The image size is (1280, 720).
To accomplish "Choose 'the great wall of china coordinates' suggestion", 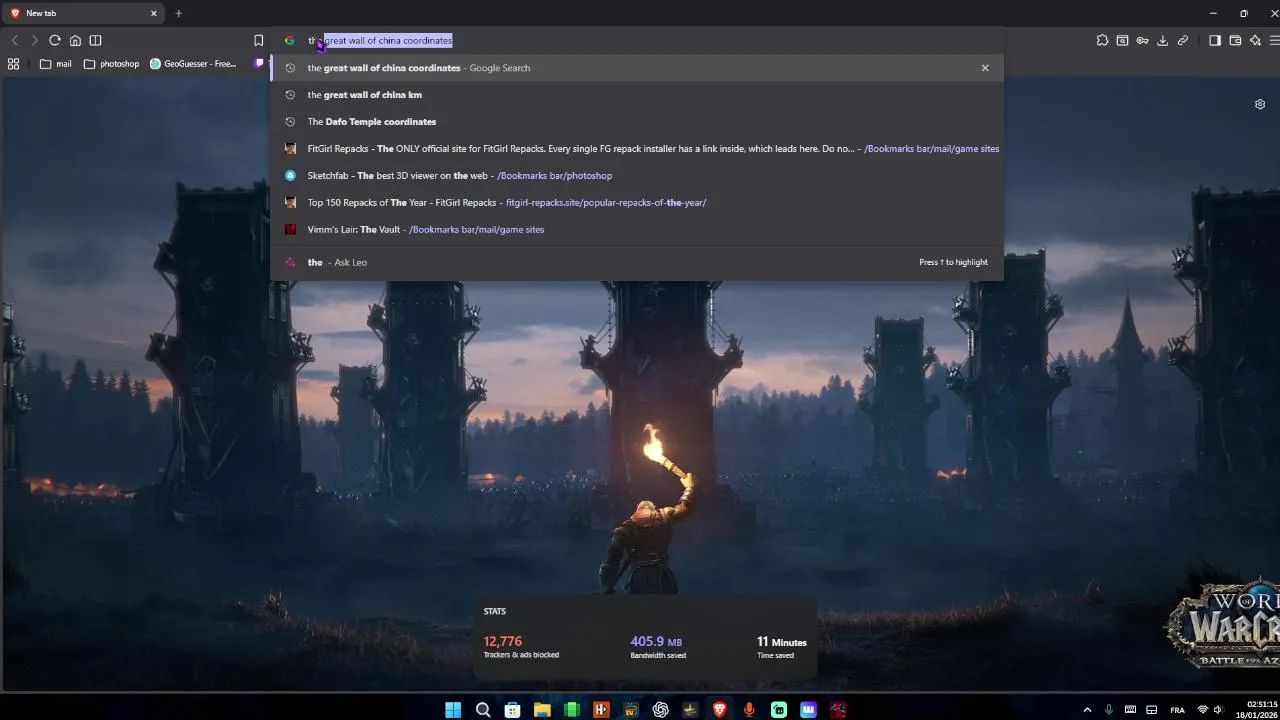I will [637, 68].
